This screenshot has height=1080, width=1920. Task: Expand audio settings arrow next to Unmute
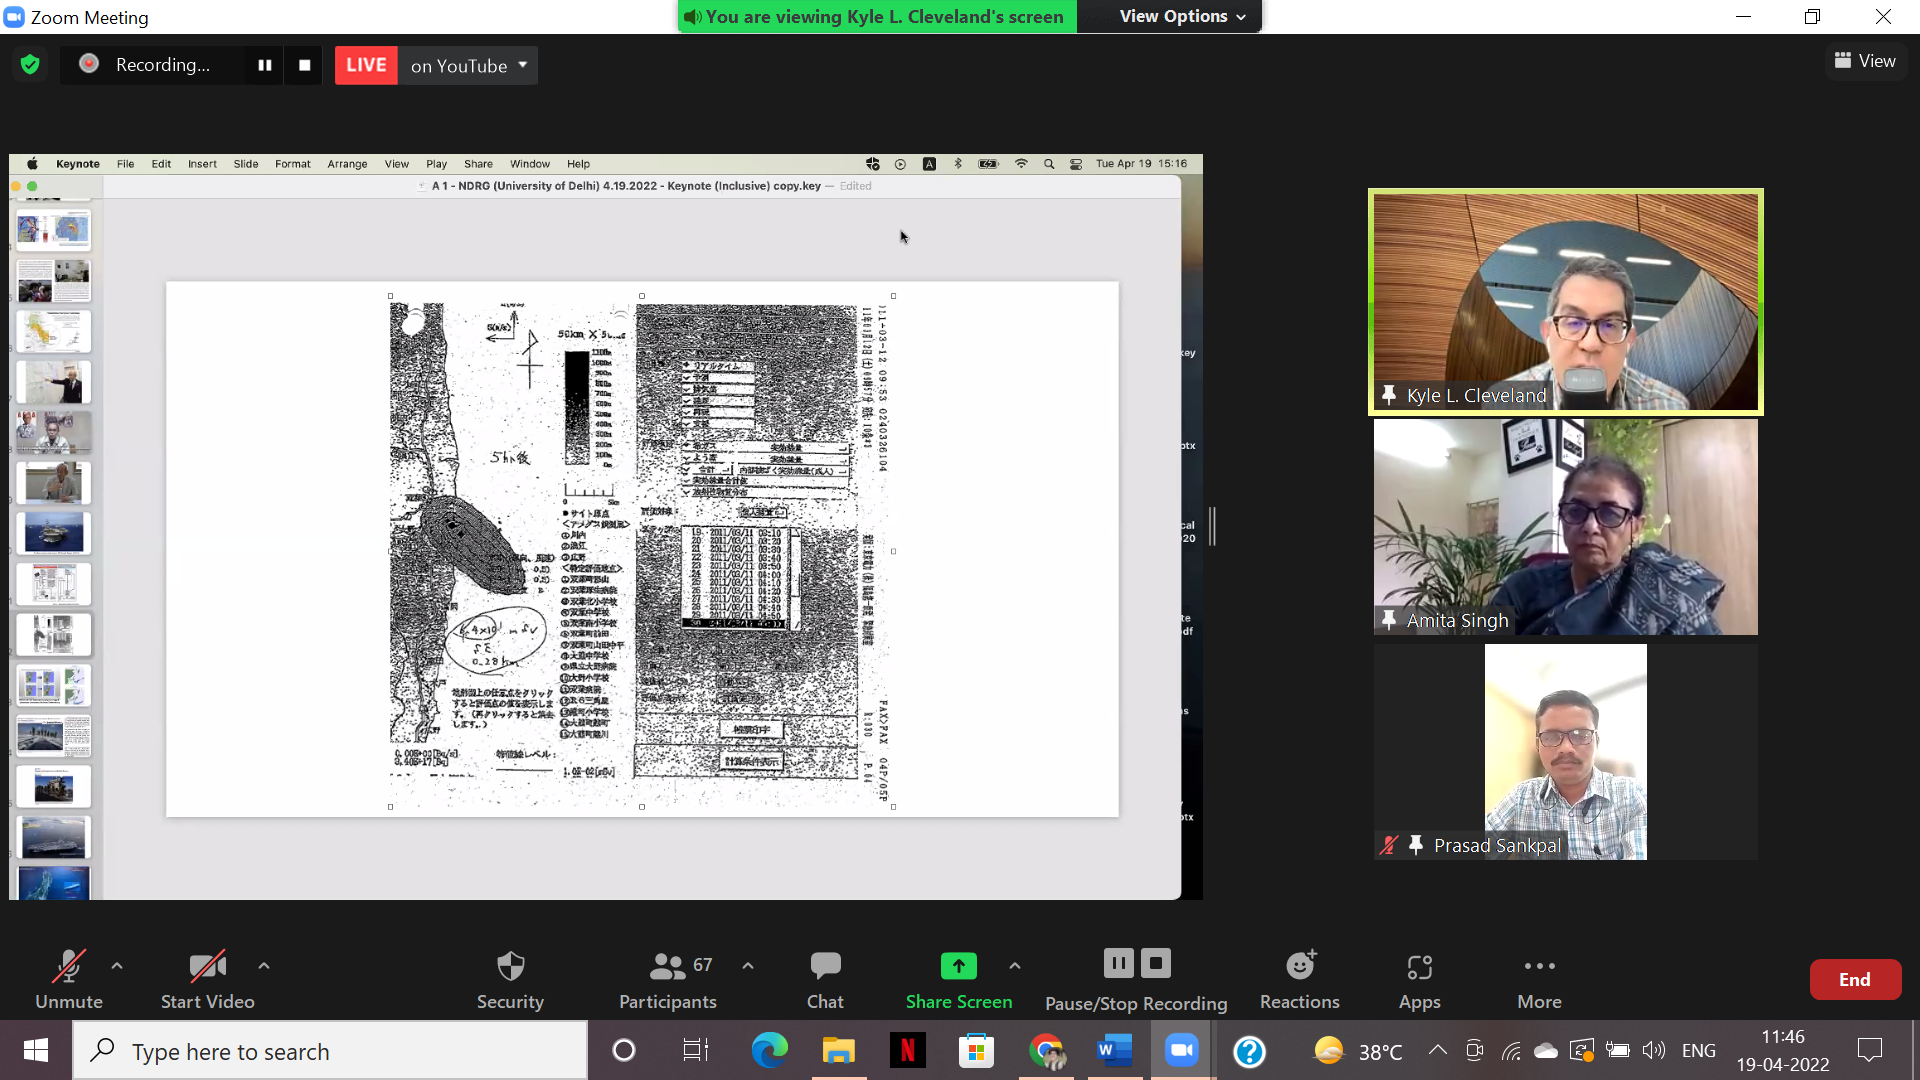(117, 966)
